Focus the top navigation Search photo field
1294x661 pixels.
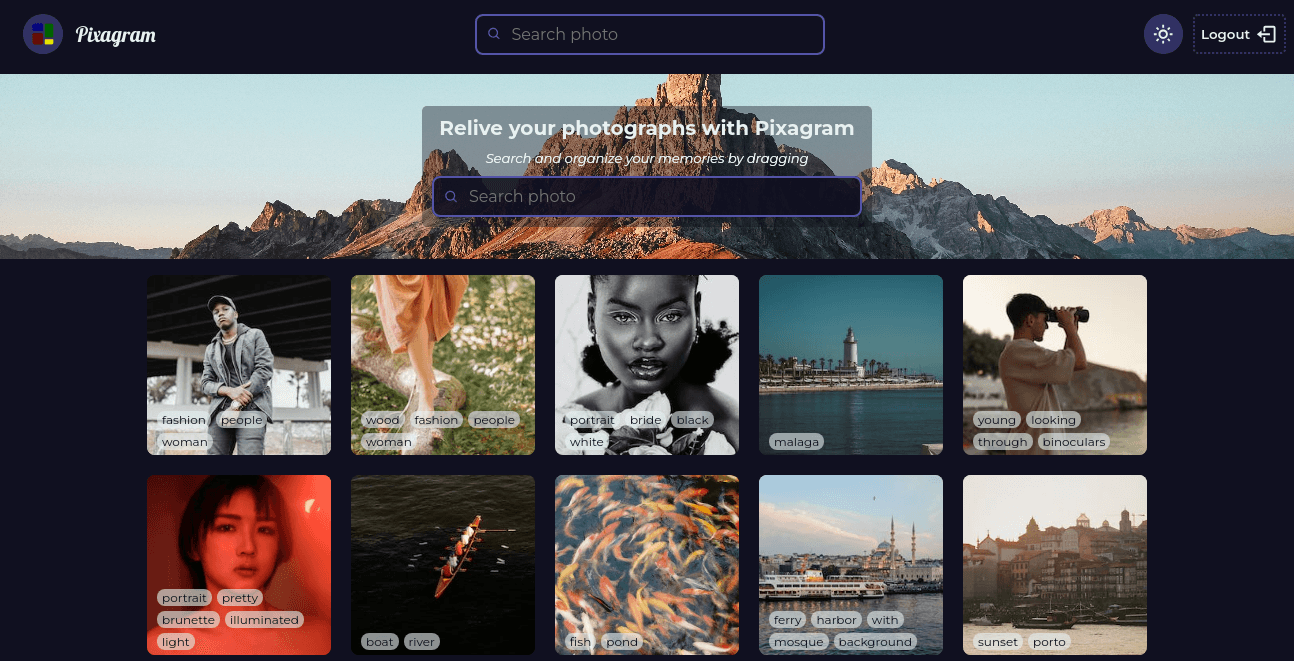(x=660, y=34)
